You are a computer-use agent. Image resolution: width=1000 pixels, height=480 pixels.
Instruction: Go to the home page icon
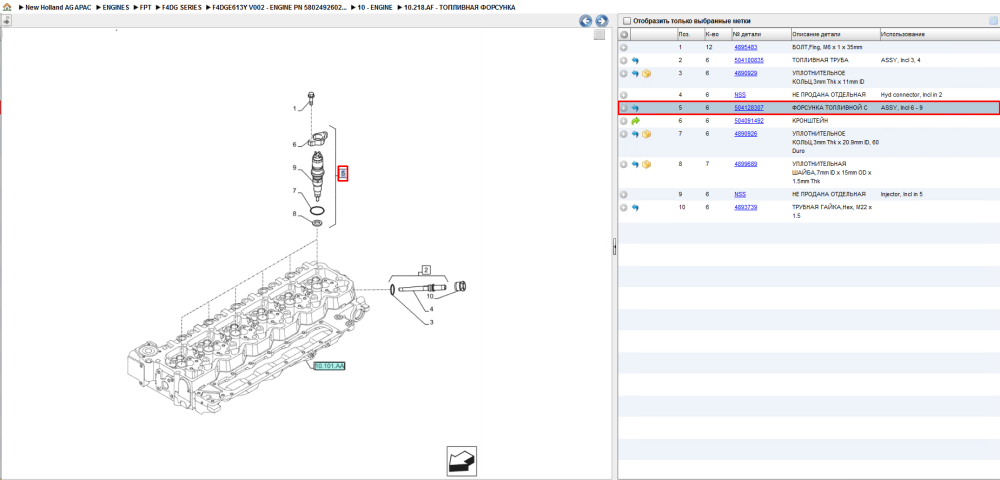pyautogui.click(x=7, y=7)
